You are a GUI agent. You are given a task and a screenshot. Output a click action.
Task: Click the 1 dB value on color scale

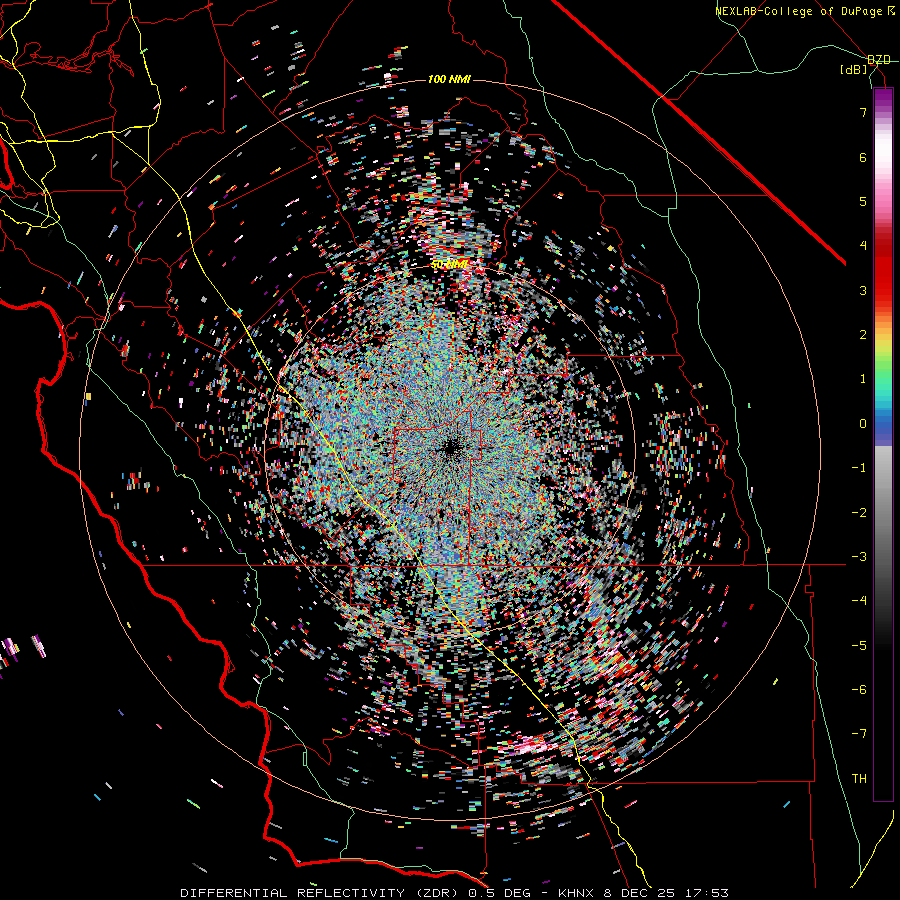pyautogui.click(x=863, y=379)
